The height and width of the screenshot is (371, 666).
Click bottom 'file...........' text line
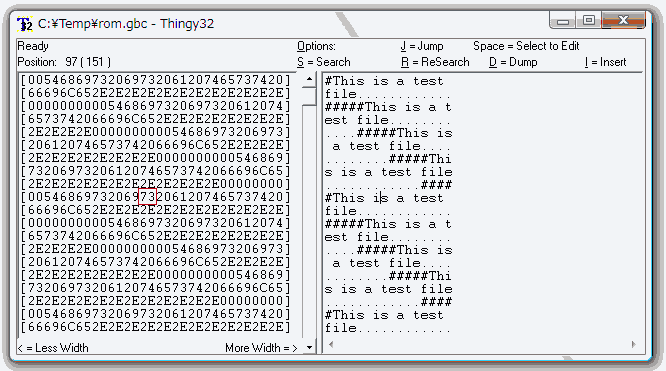point(388,328)
